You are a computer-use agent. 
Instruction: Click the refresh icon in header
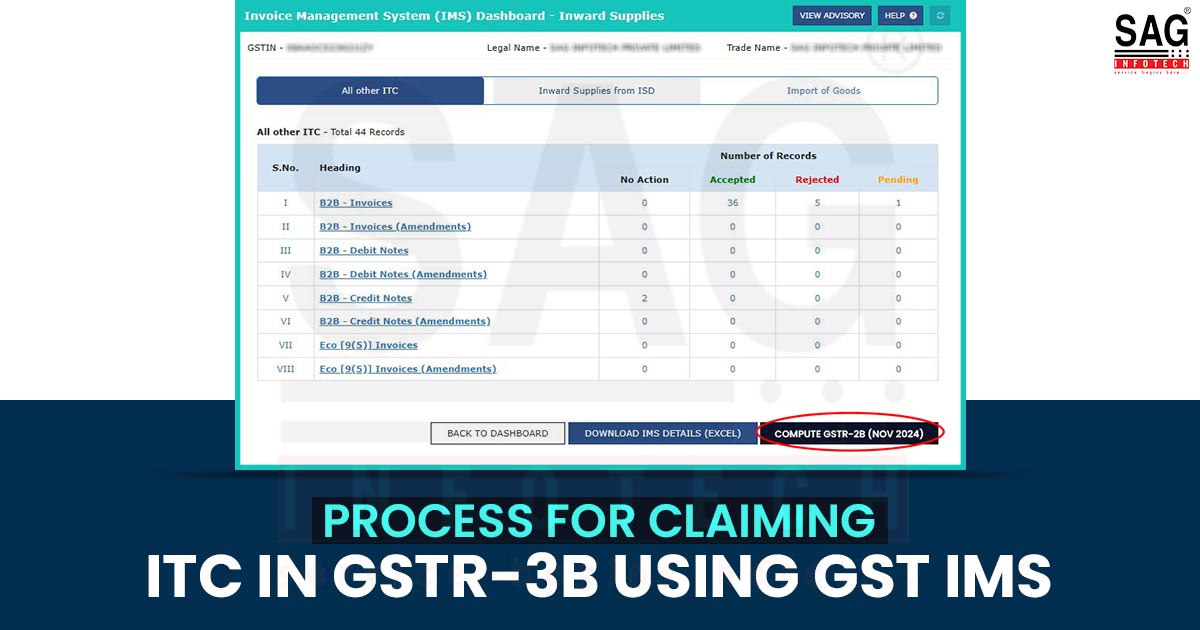click(x=939, y=16)
